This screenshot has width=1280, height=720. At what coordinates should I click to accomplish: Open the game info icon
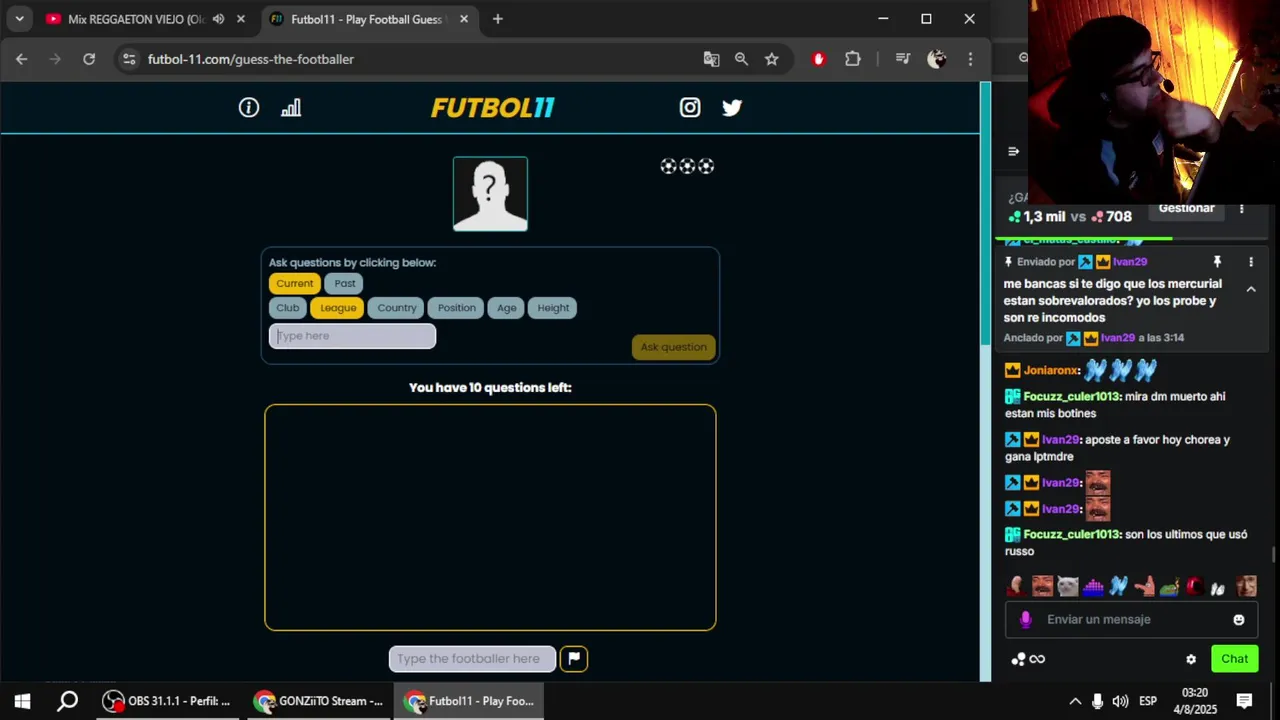(249, 107)
